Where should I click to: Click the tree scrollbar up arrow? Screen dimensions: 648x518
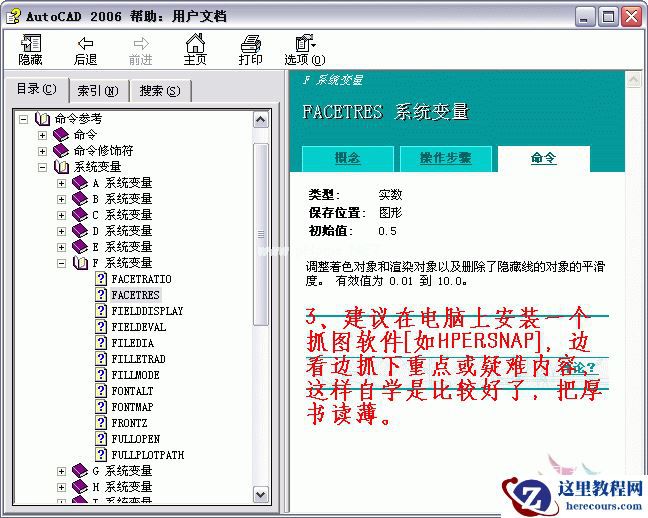coord(261,120)
